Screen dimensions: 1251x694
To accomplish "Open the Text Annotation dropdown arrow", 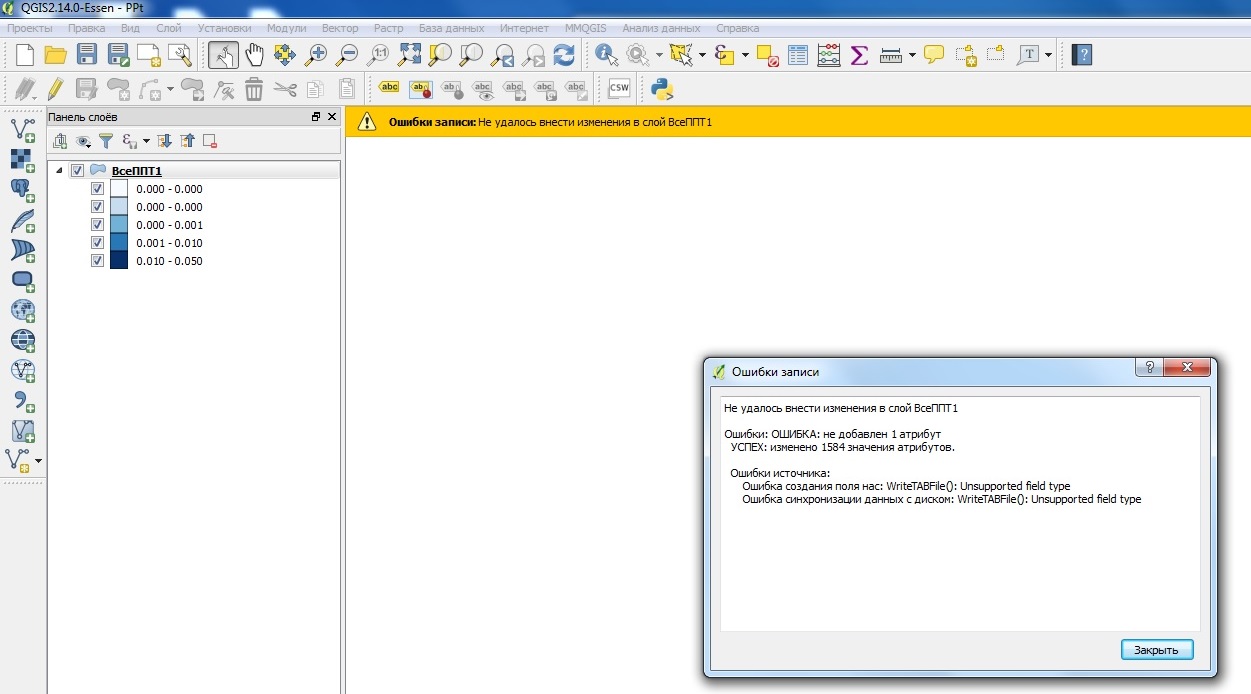I will pyautogui.click(x=1048, y=54).
